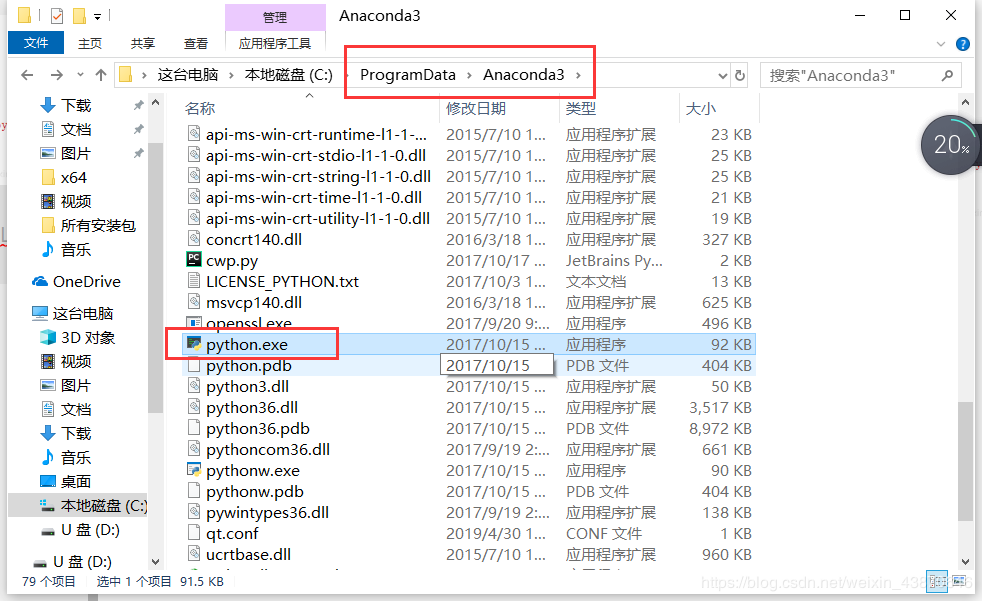
Task: Click ProgramData in the breadcrumb path
Action: [407, 74]
